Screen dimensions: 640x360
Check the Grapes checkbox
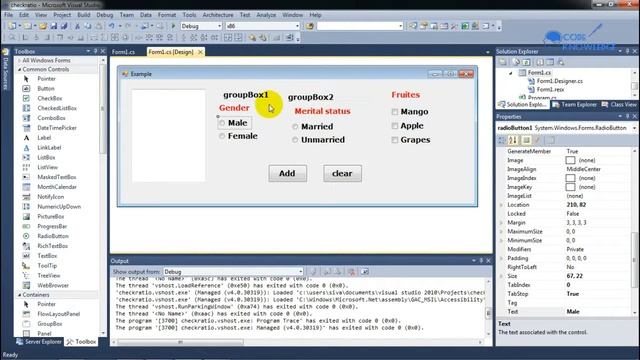click(411, 140)
